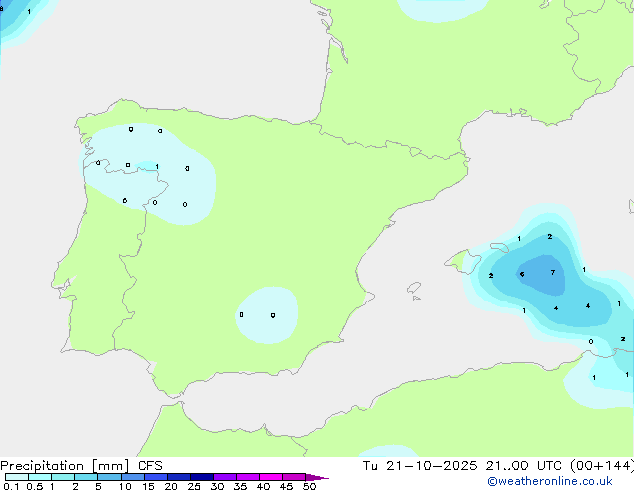Select the 0.5–1 mm legend color swatch
This screenshot has height=490, width=634.
point(40,477)
